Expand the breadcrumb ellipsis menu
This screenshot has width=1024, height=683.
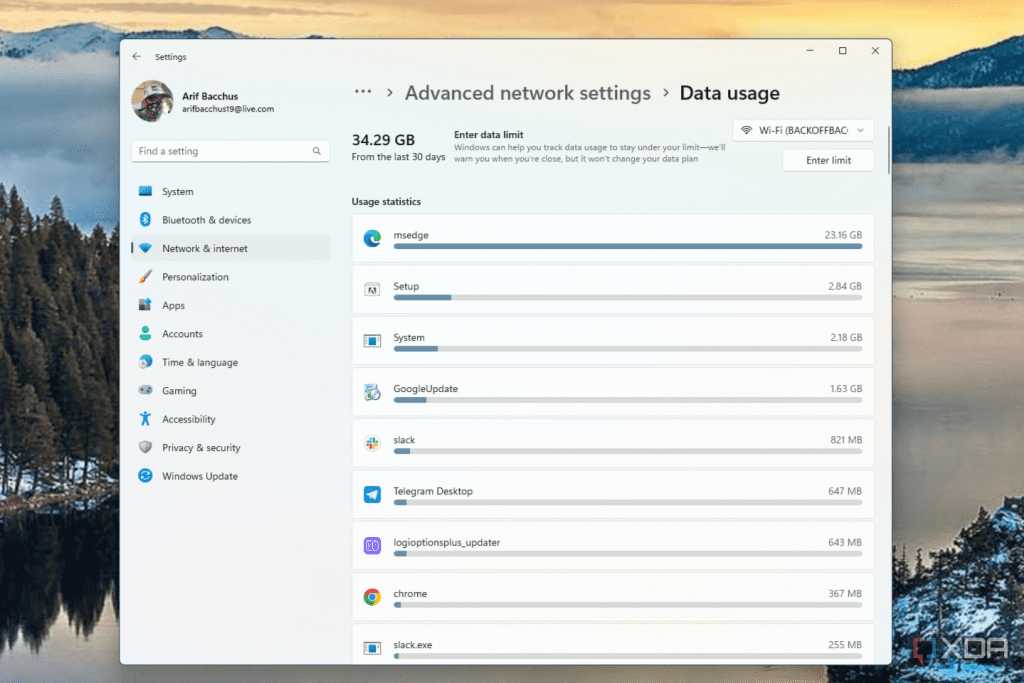click(363, 92)
